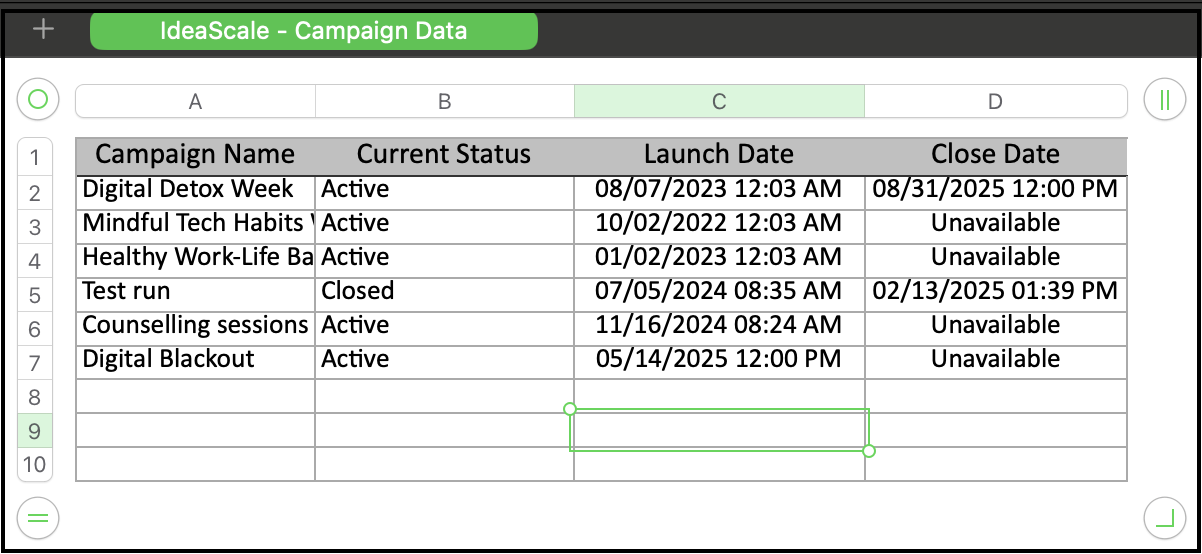Click the top-left selection handle of the selected cell
The width and height of the screenshot is (1202, 554).
pos(570,409)
